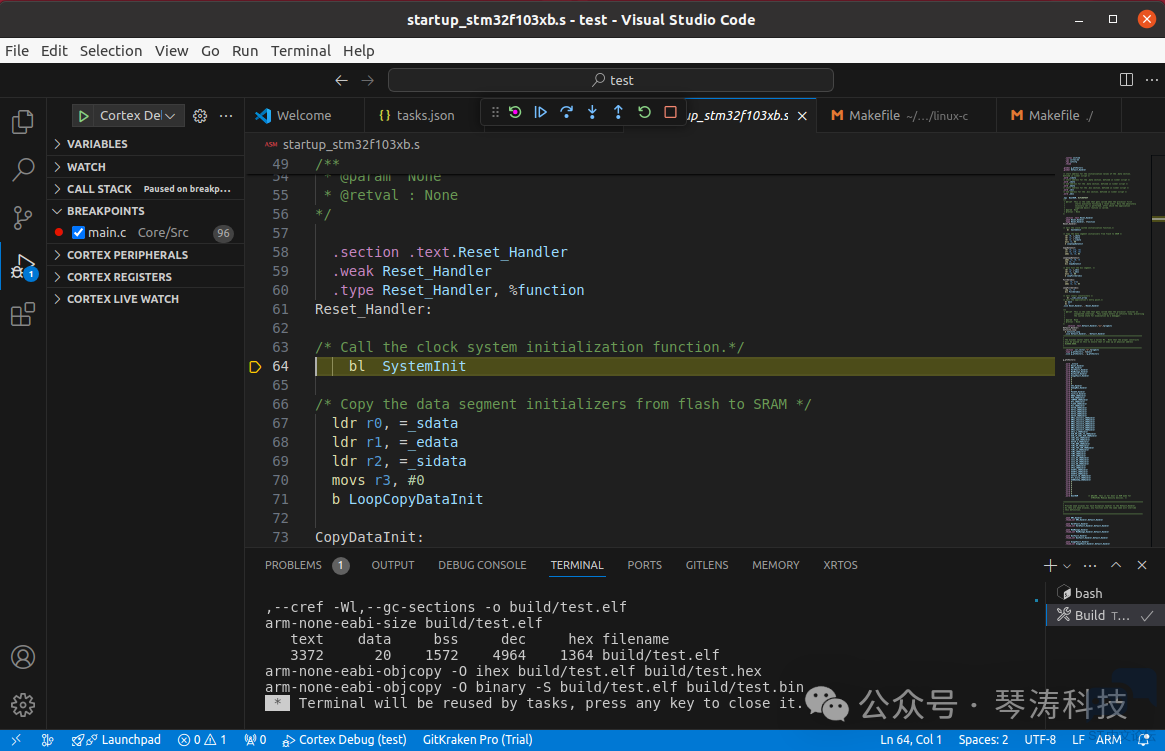Open the Terminal menu

point(300,51)
